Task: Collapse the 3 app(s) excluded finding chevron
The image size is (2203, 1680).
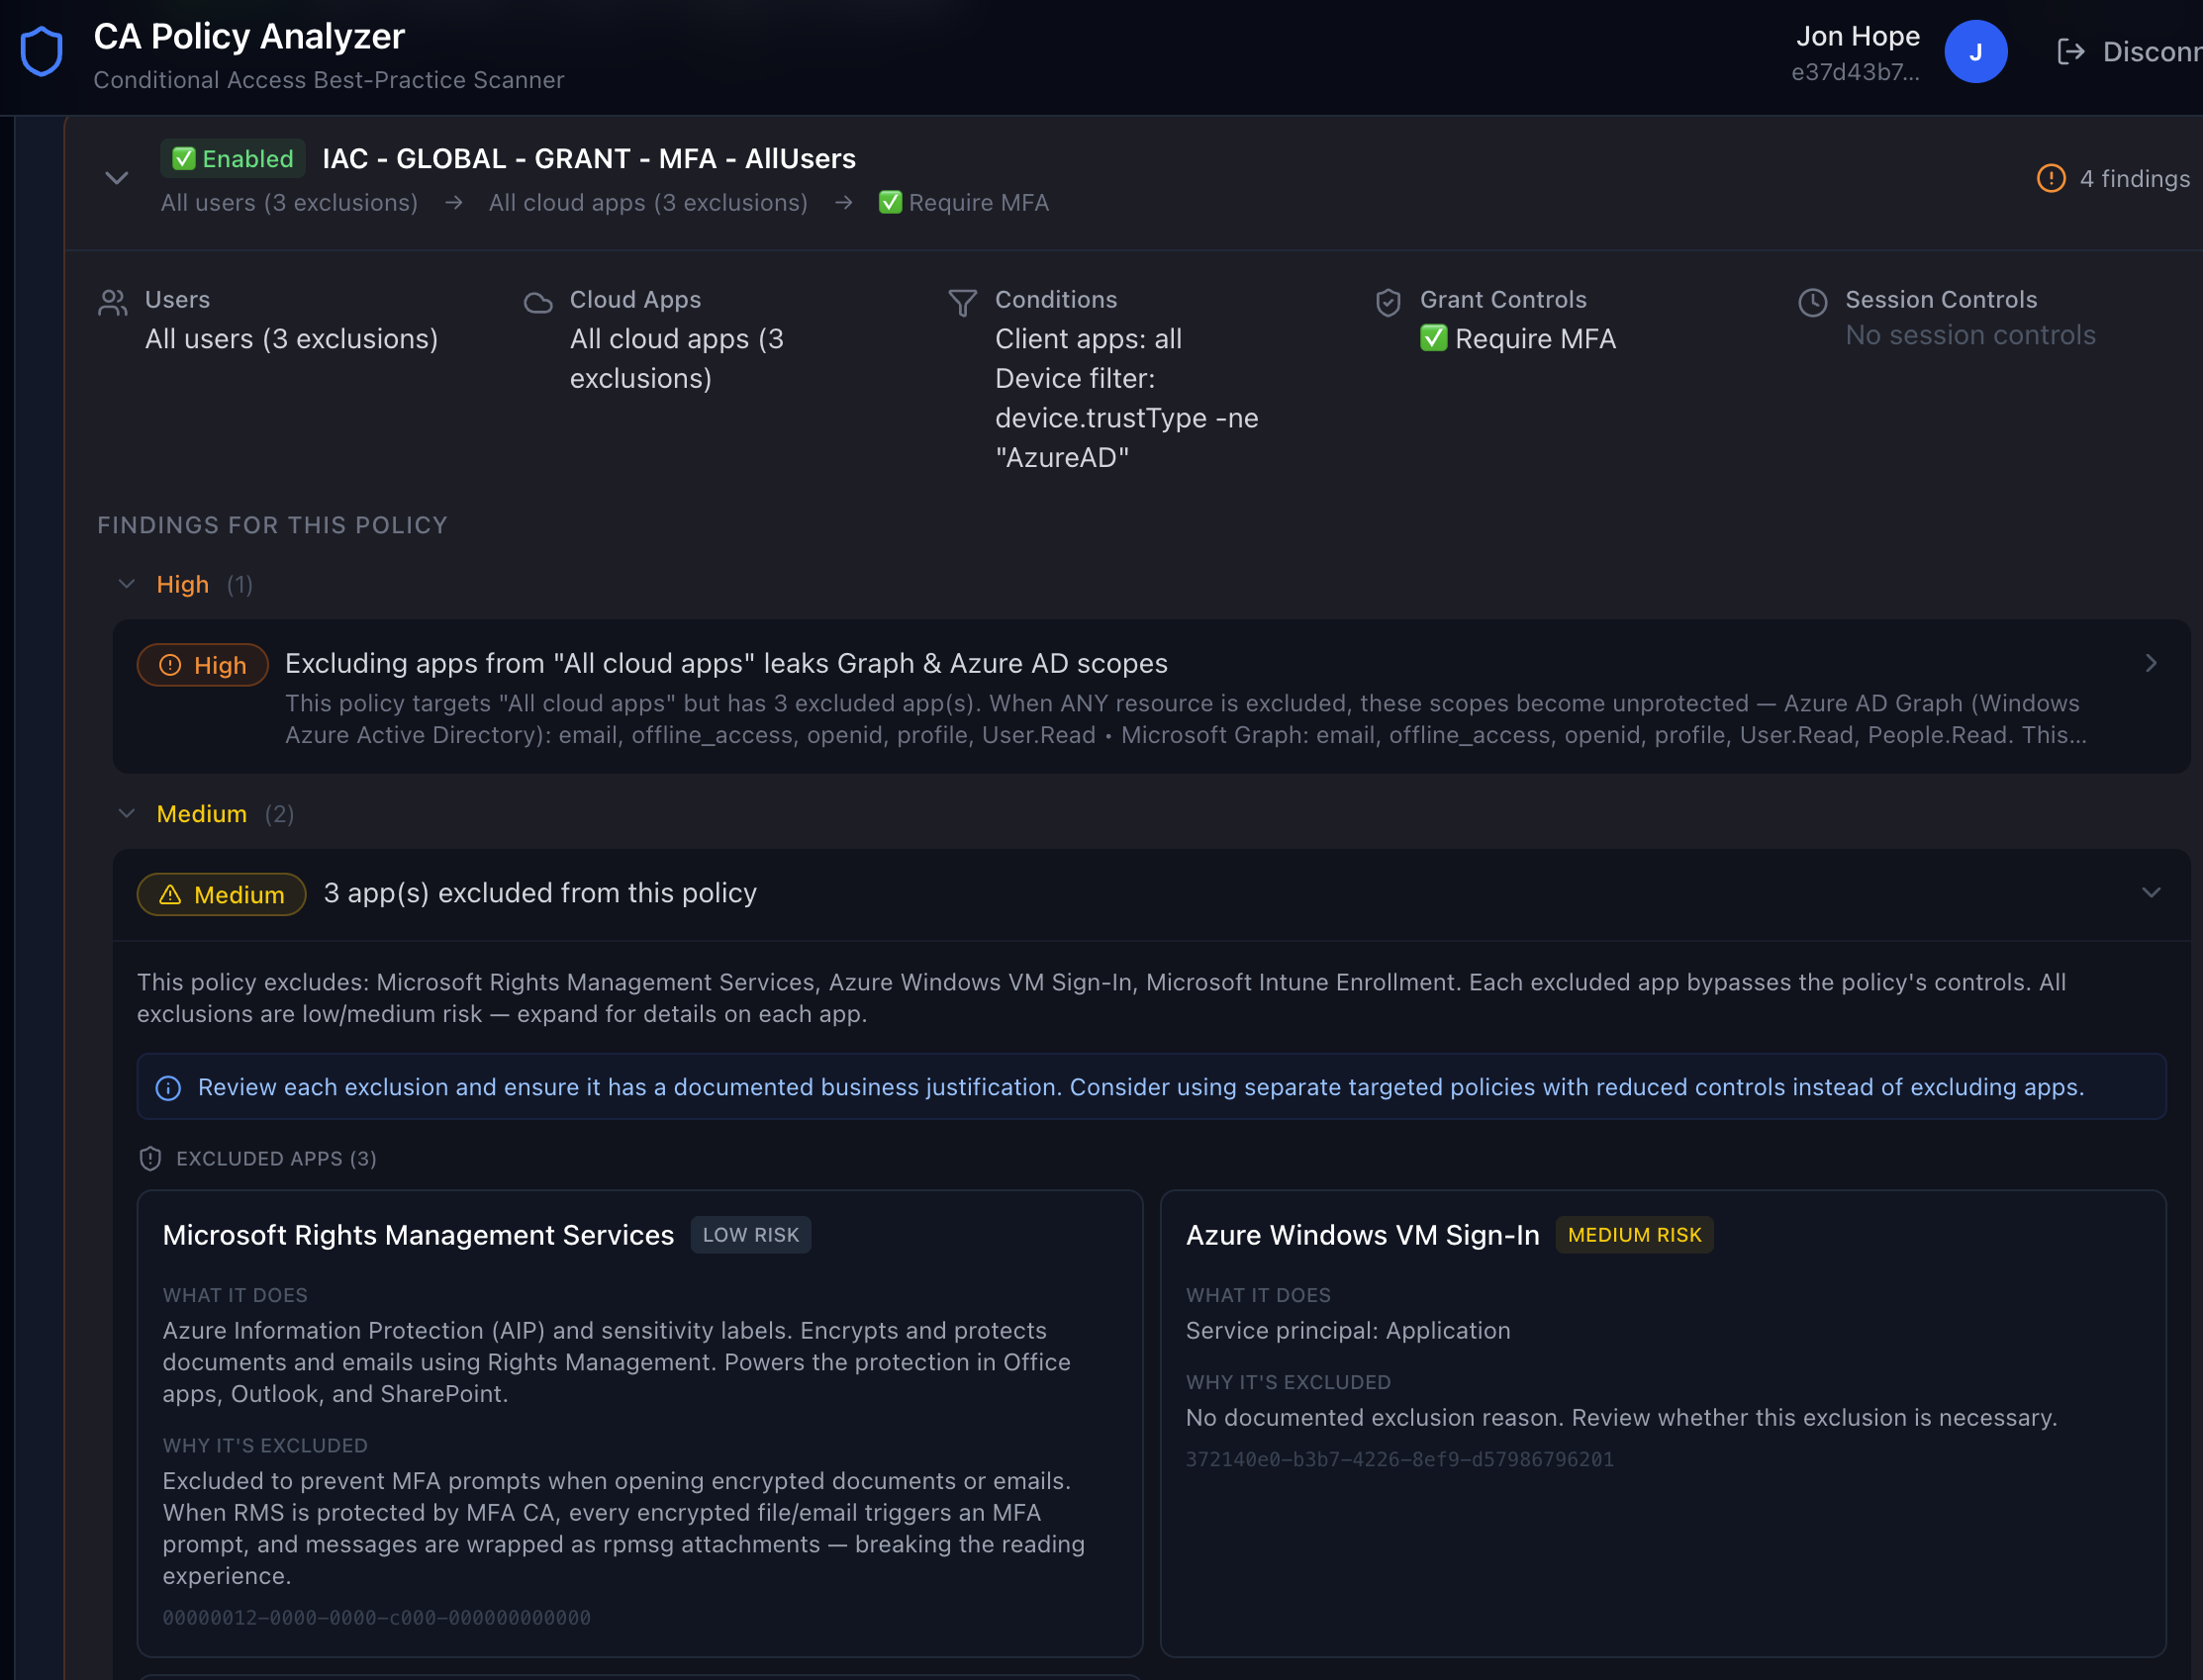Action: click(2151, 892)
